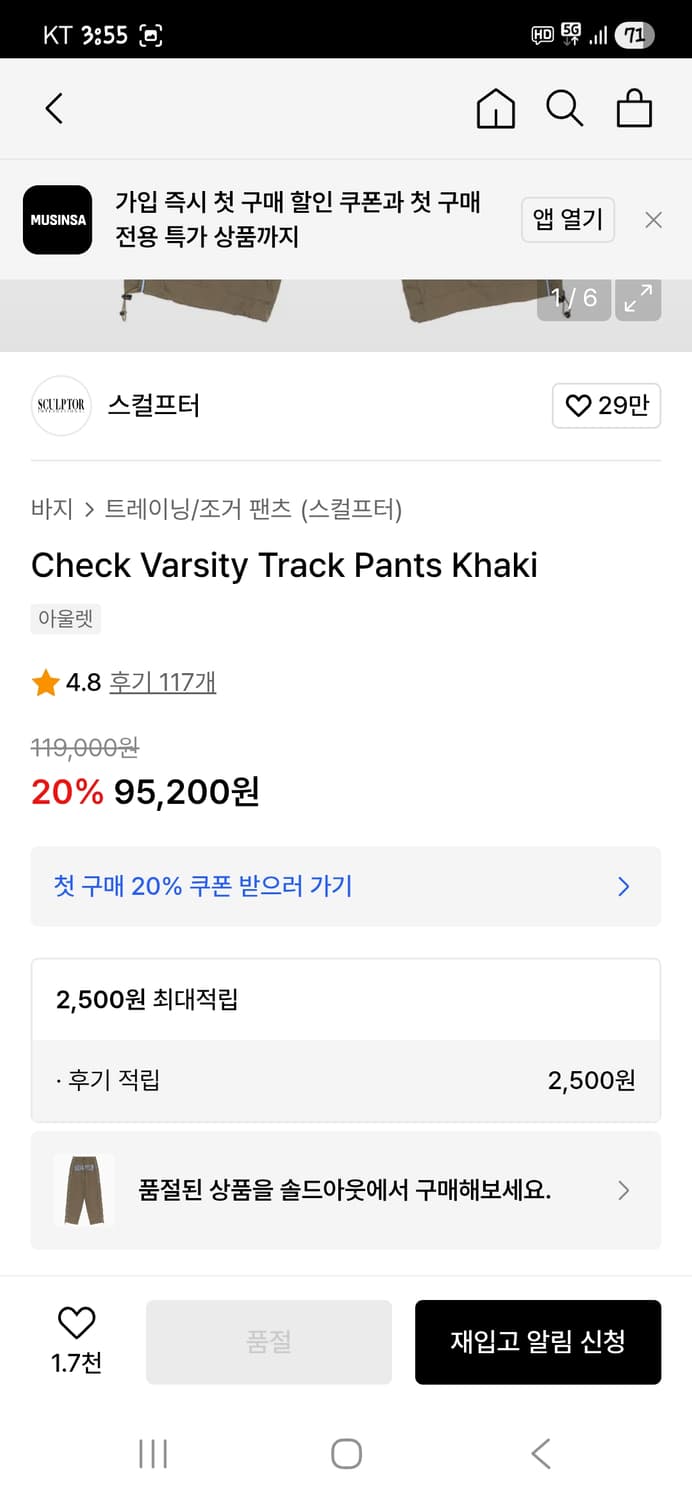Screen dimensions: 692x1500
Task: Open the shopping bag icon
Action: point(634,108)
